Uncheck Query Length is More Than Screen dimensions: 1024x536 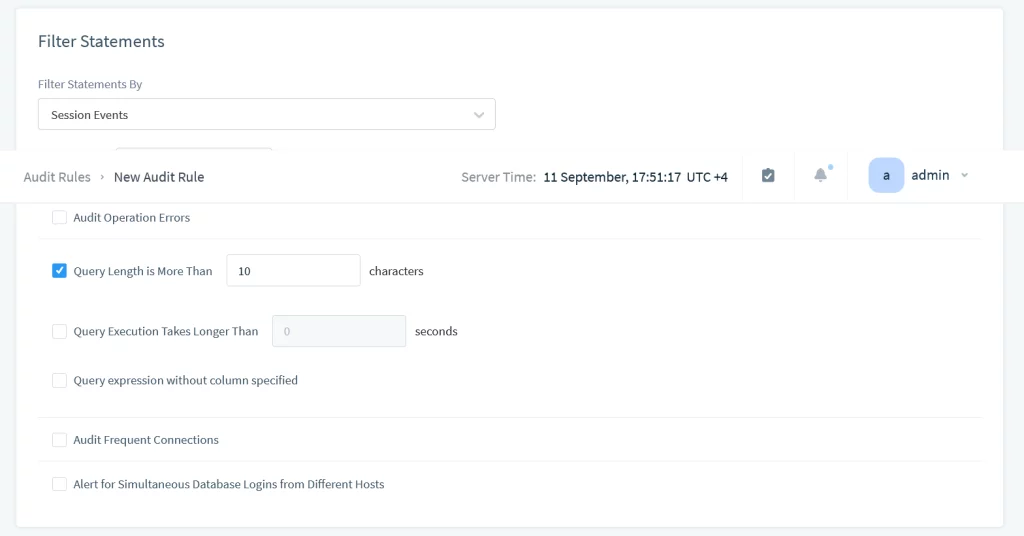click(x=59, y=271)
